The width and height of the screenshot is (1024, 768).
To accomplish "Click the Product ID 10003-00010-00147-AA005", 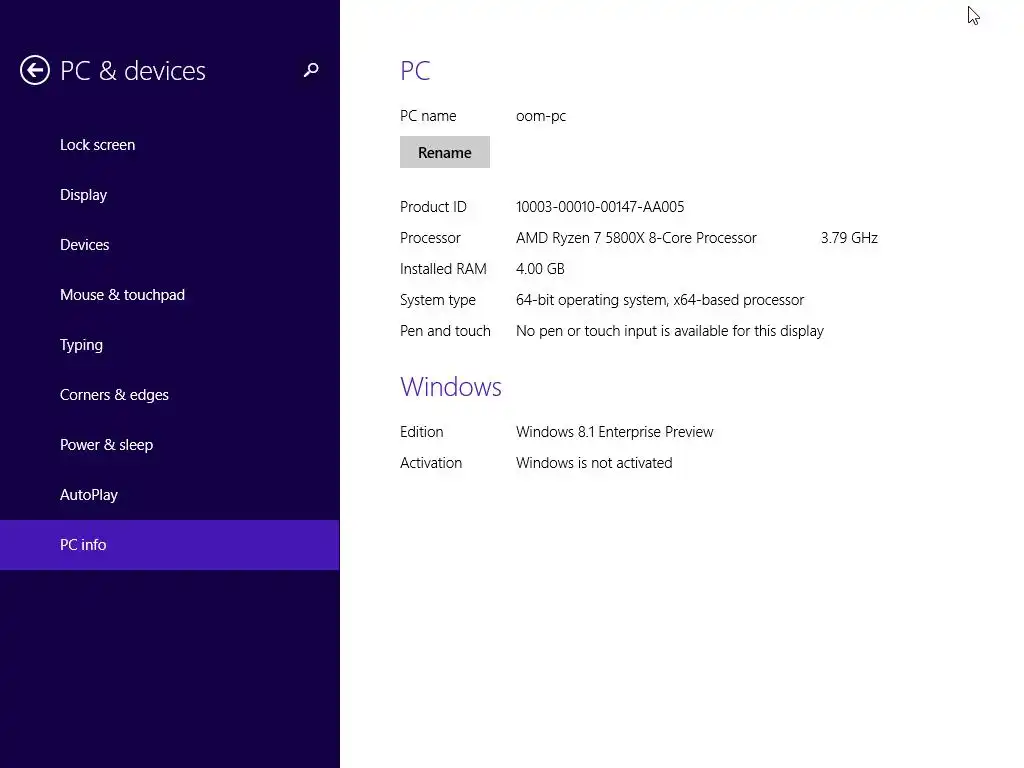I will click(600, 207).
